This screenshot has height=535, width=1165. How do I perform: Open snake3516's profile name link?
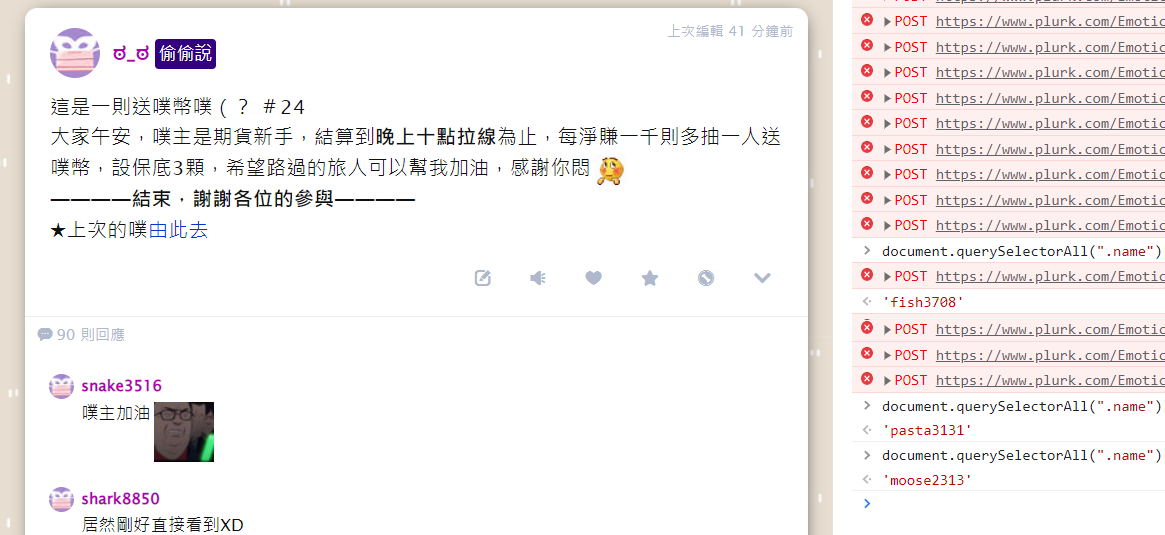pos(121,386)
